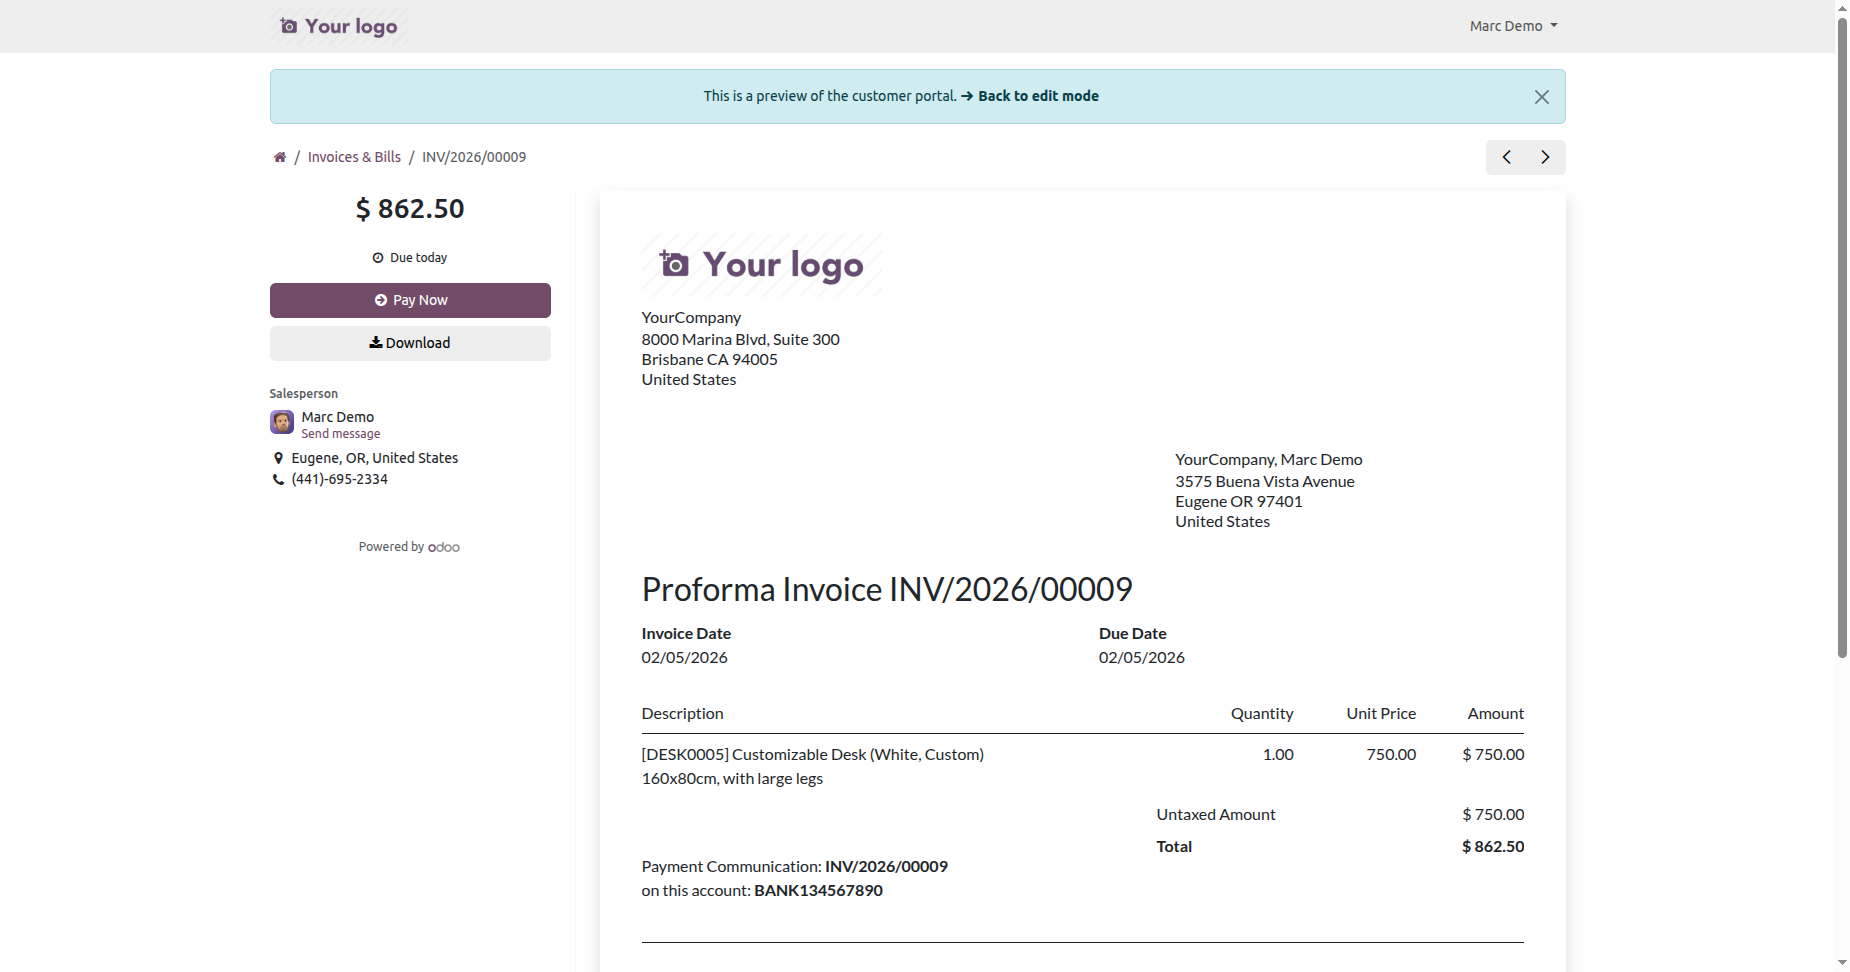Click the Salesperson section label

[x=304, y=394]
